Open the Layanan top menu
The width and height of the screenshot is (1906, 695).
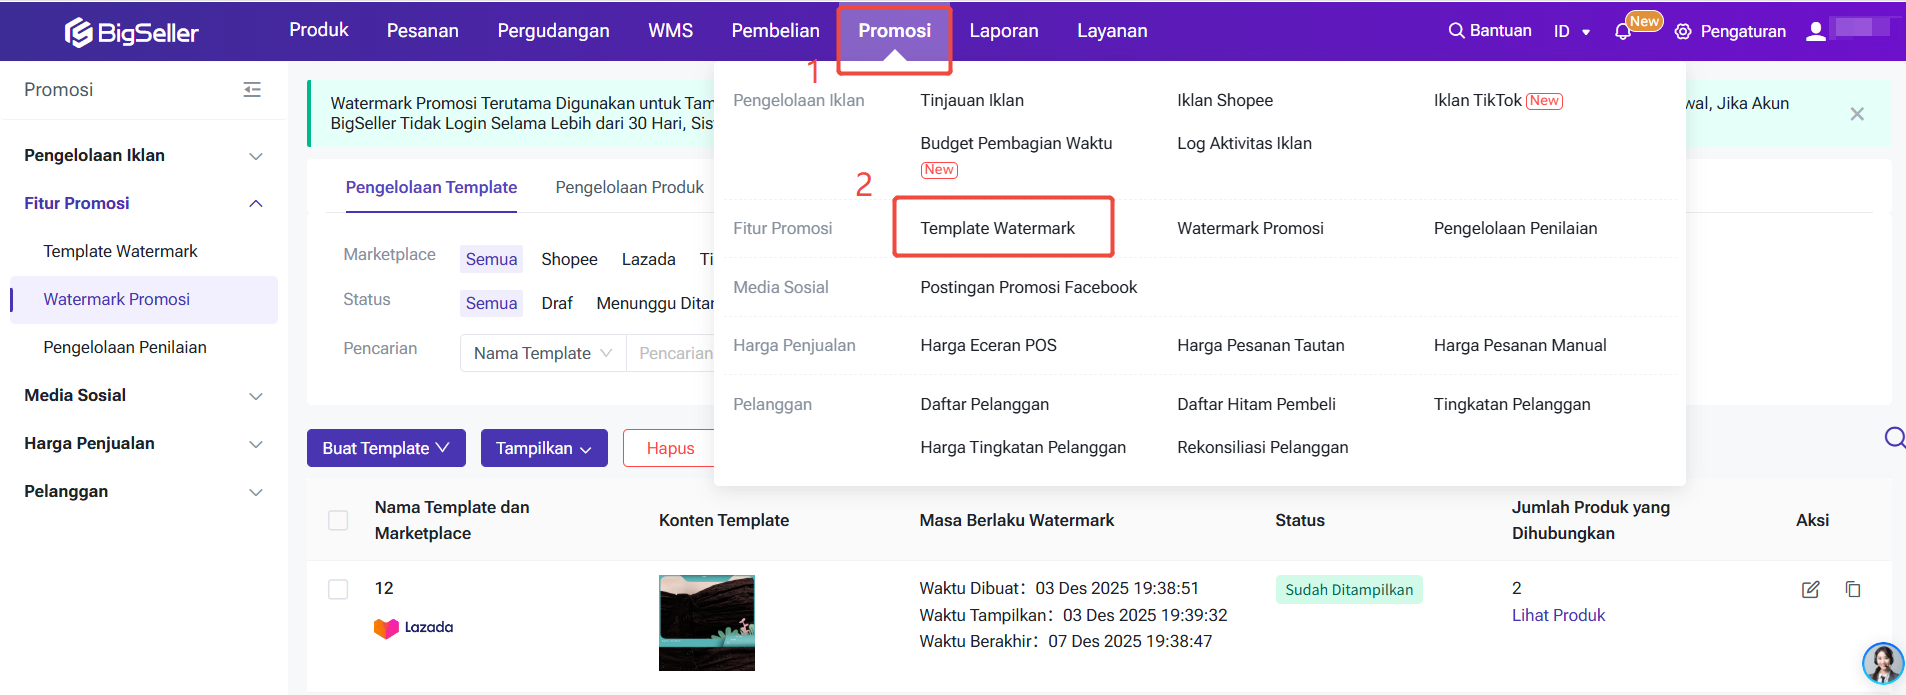pyautogui.click(x=1112, y=31)
